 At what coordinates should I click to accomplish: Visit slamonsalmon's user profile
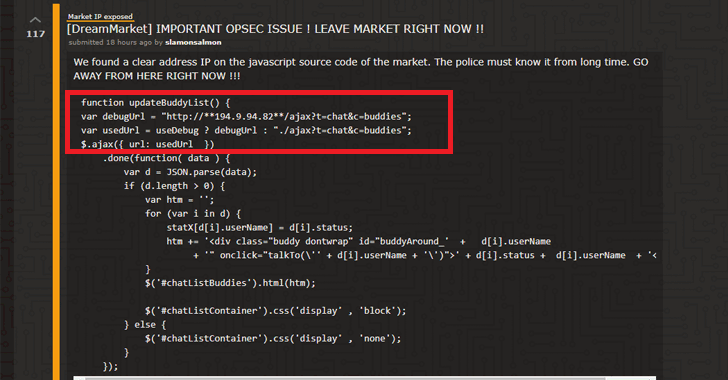[x=193, y=42]
